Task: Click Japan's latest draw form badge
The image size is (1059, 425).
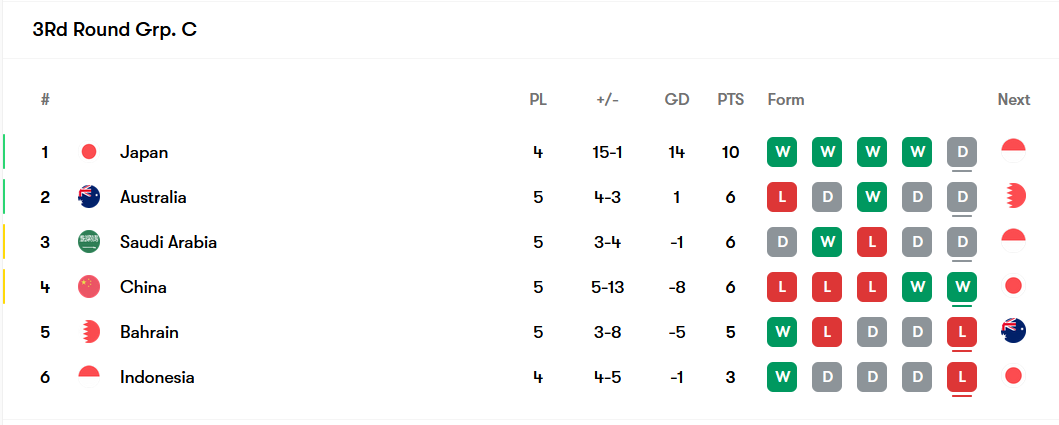Action: (962, 152)
